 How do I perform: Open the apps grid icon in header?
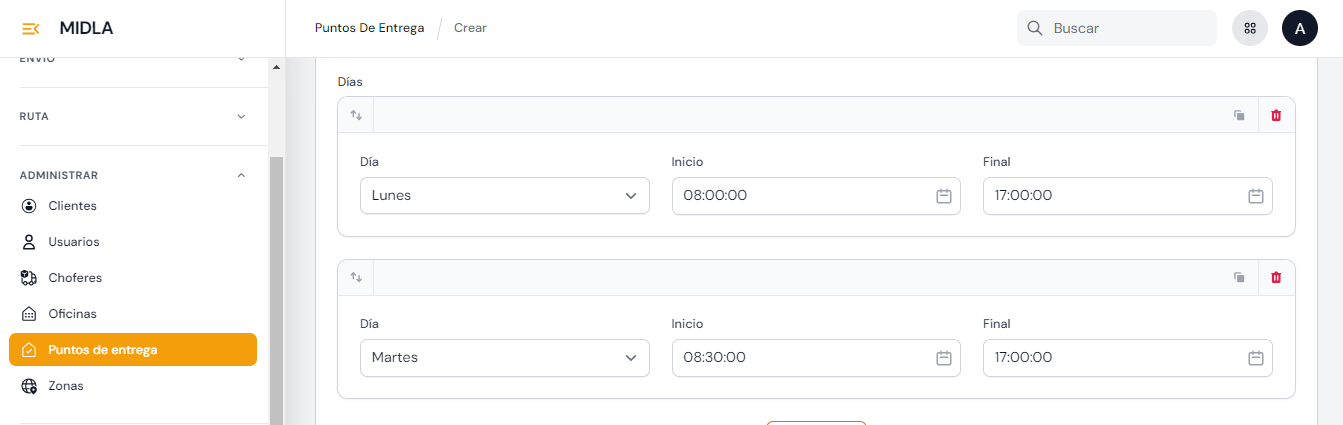click(x=1250, y=28)
